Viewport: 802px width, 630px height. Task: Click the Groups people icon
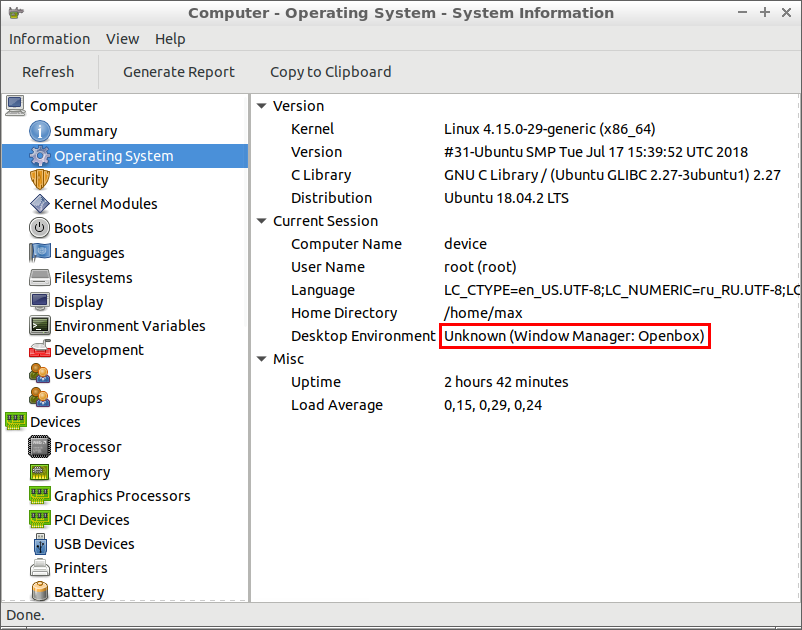click(39, 397)
